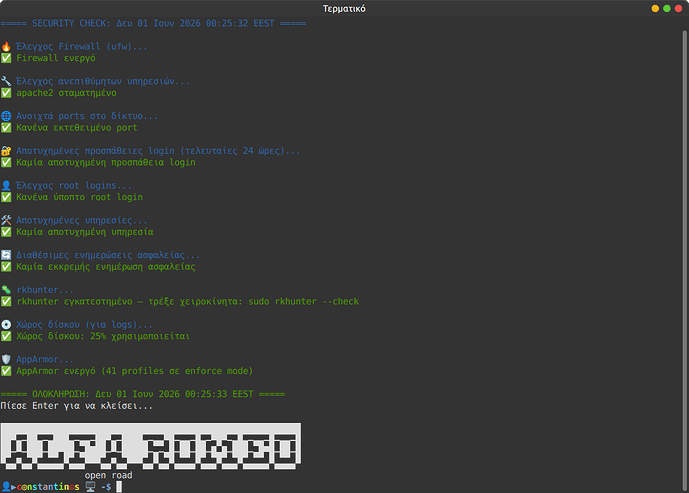Screen dimensions: 689x493
Task: Click the text 'apache2 σταματημένο'
Action: (66, 93)
